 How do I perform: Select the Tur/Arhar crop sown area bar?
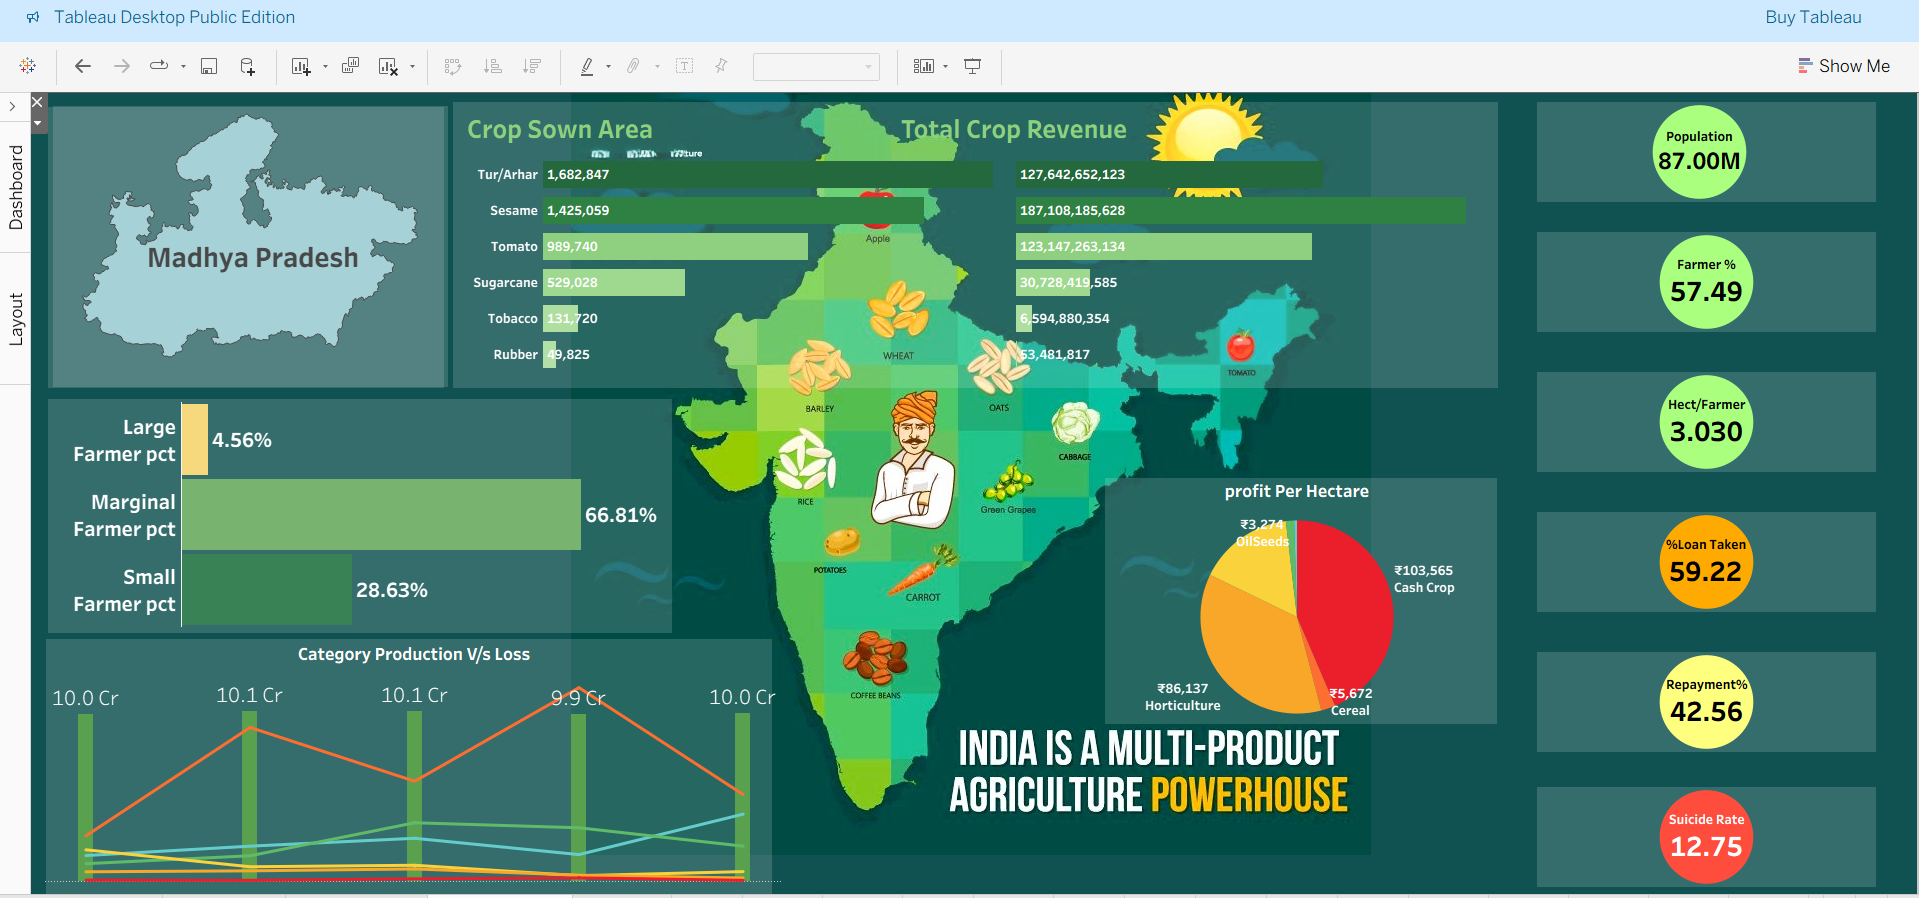tap(768, 174)
